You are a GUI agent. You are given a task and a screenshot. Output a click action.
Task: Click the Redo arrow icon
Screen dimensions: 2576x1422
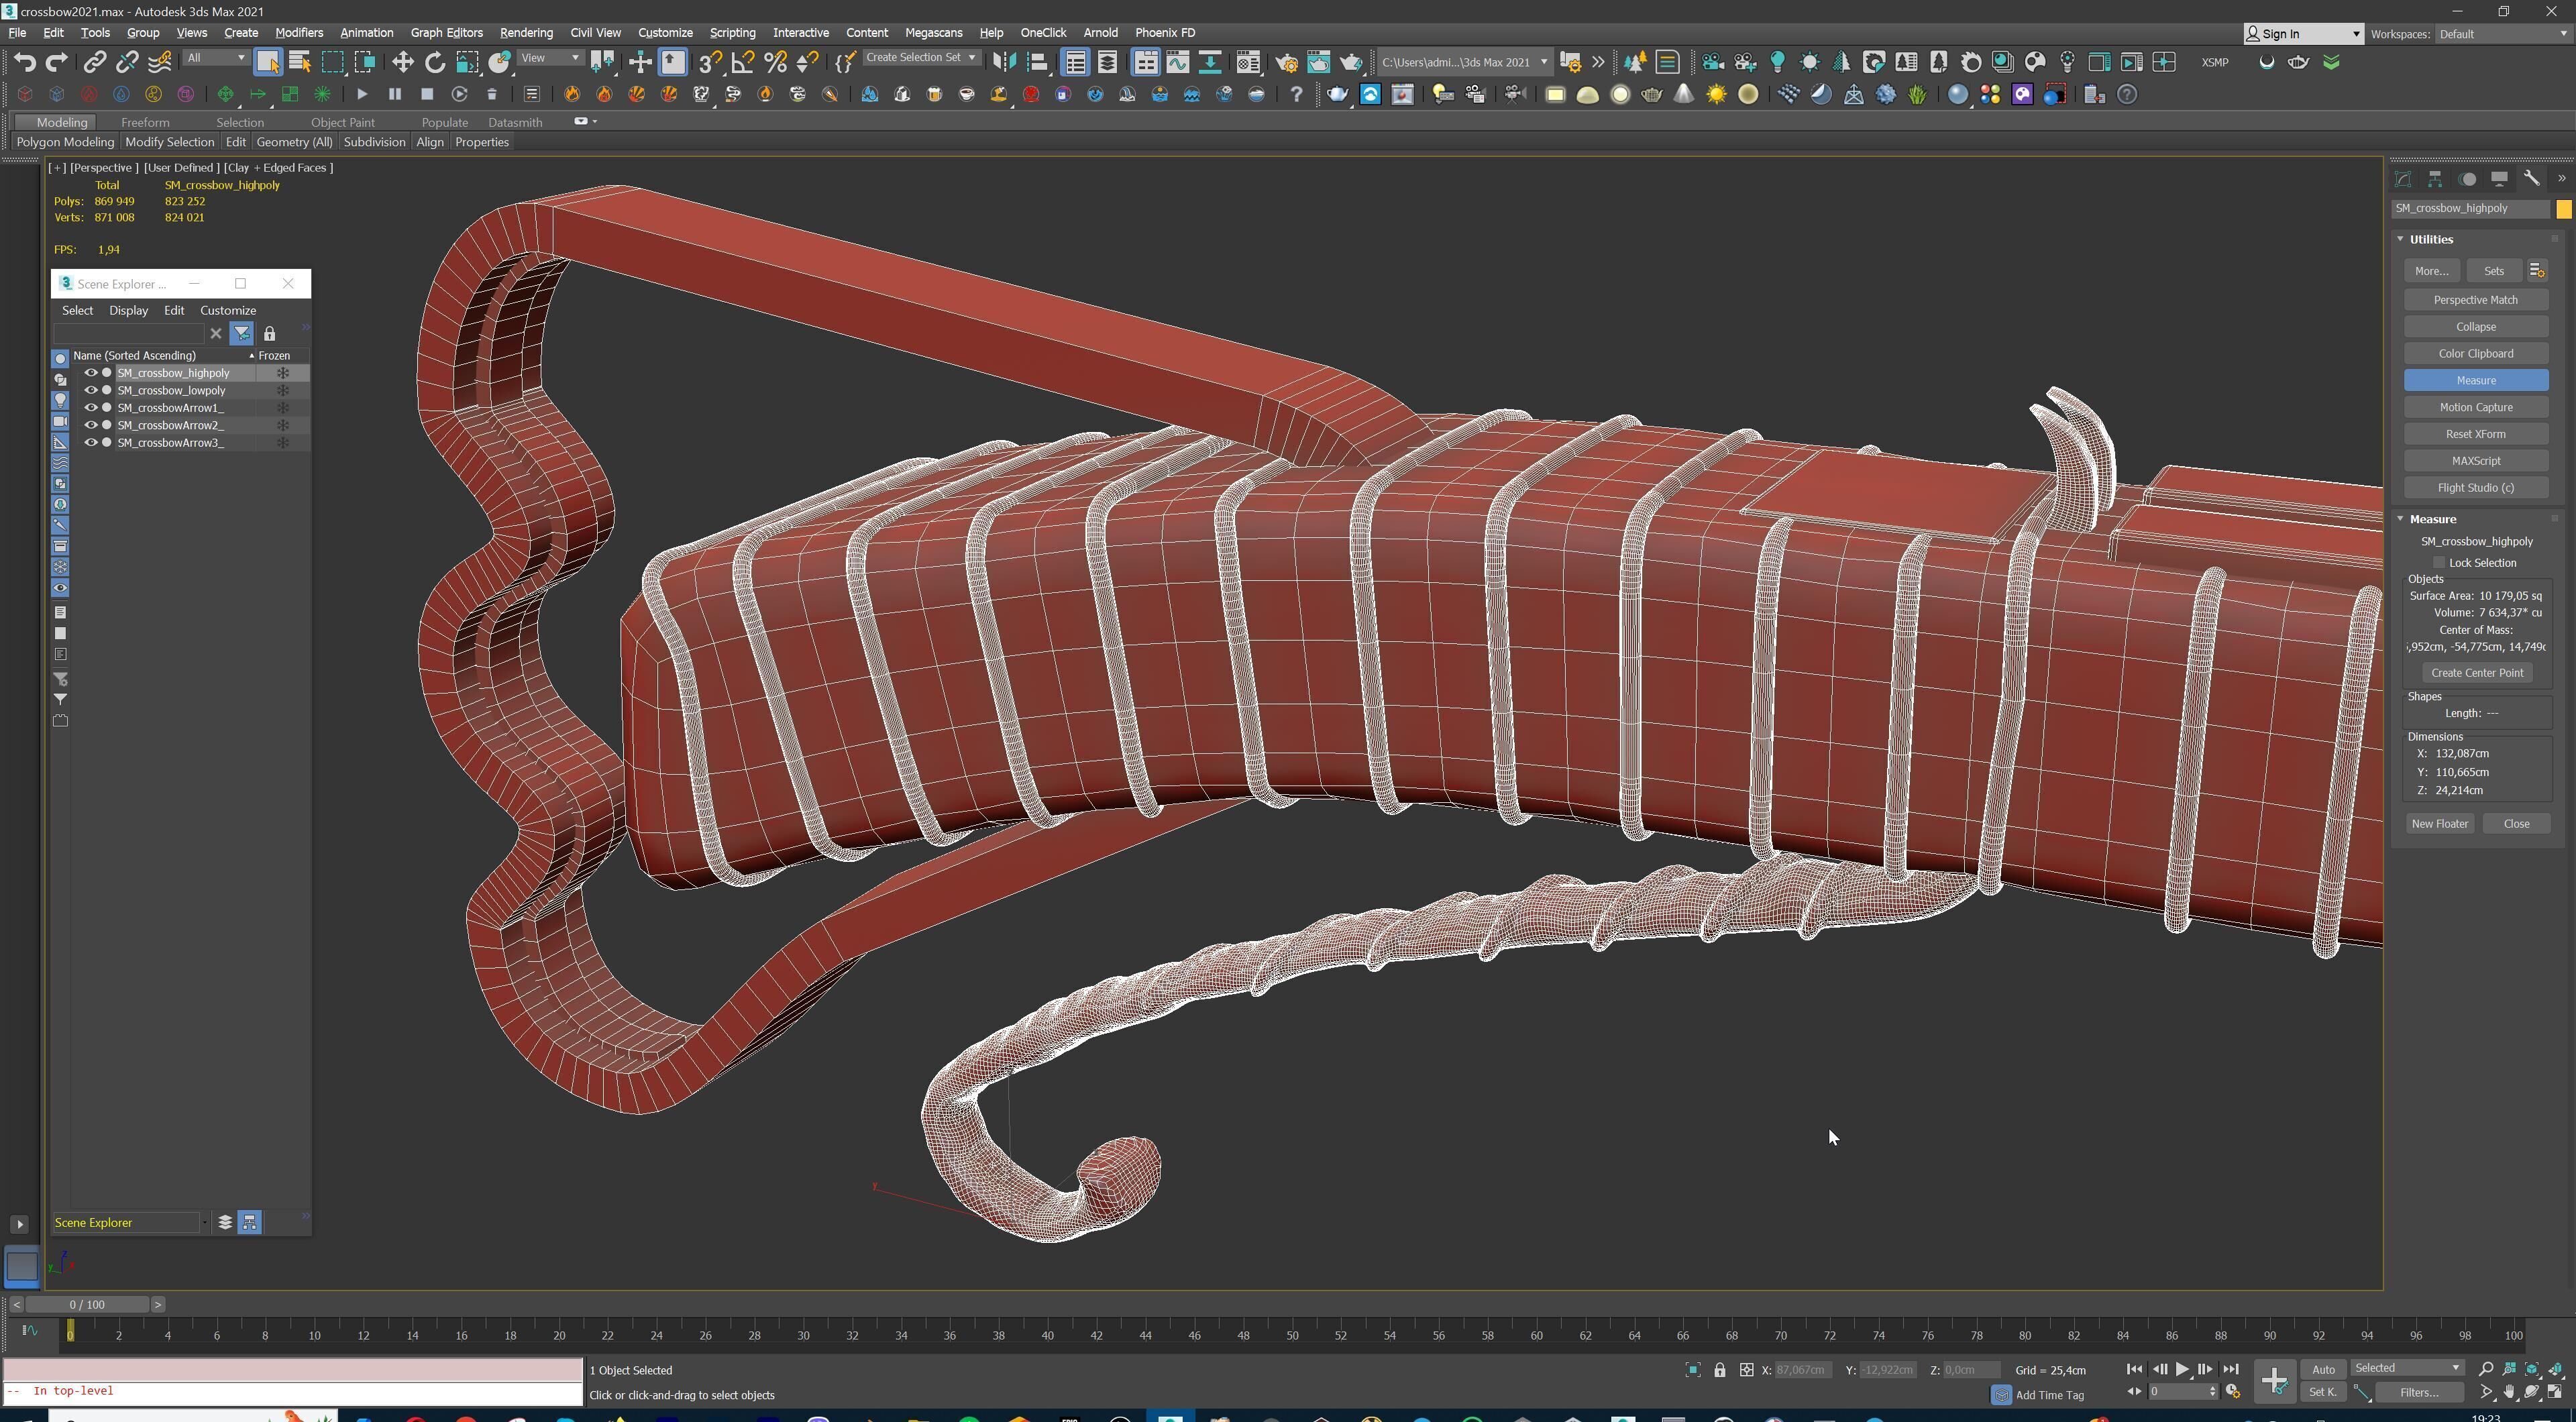click(57, 62)
